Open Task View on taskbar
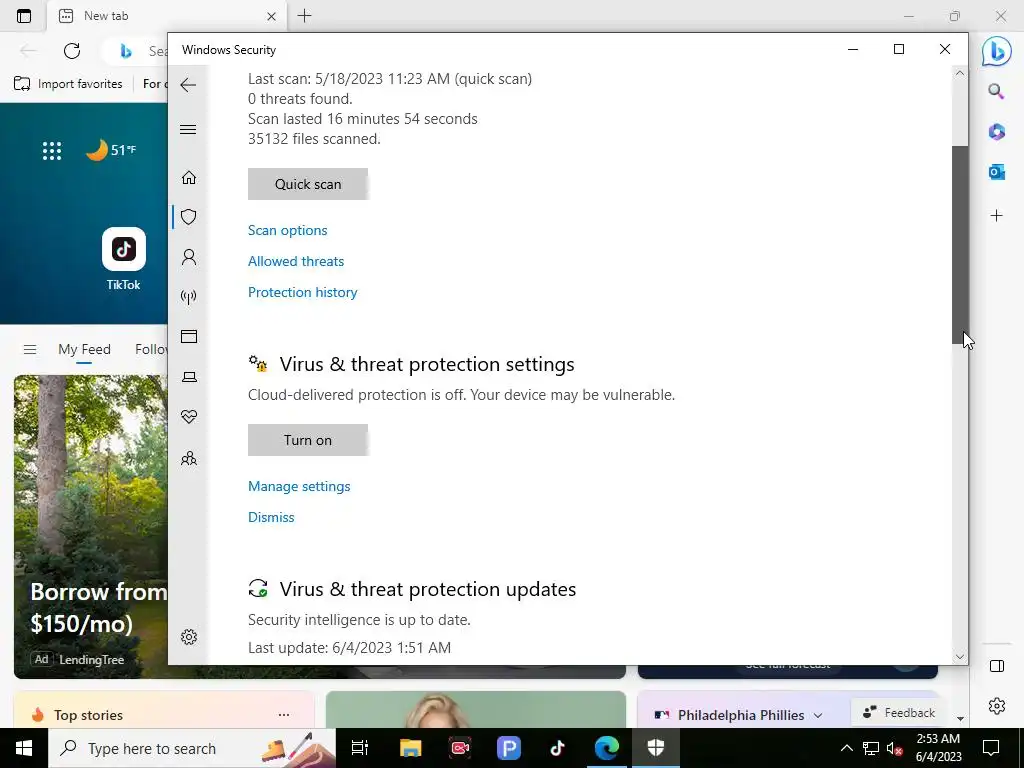Viewport: 1024px width, 768px height. click(360, 748)
